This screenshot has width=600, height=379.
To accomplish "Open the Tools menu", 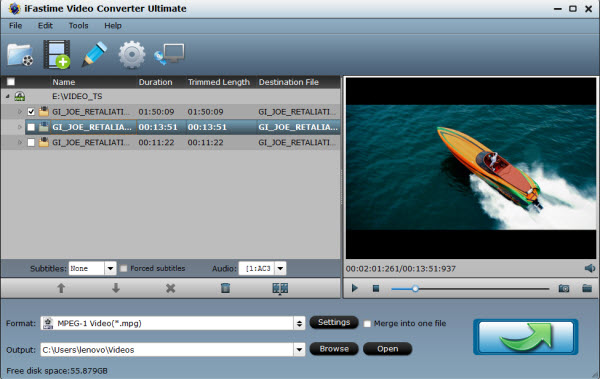I will [78, 26].
